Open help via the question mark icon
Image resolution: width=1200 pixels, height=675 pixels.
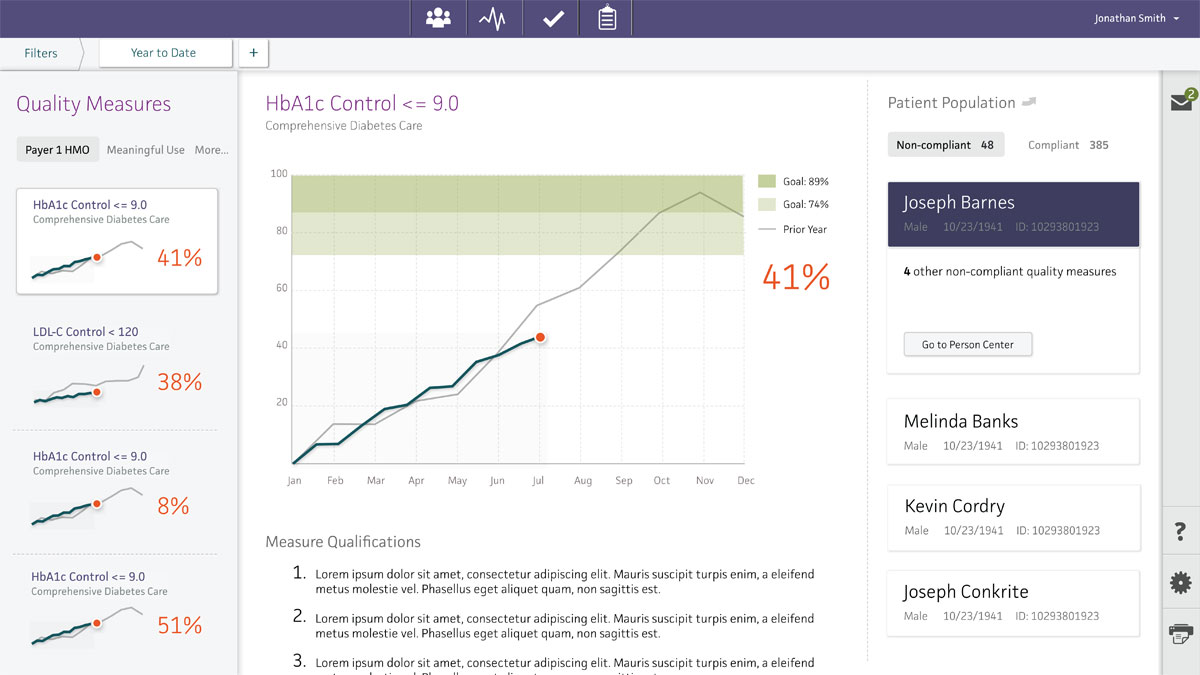(x=1180, y=534)
